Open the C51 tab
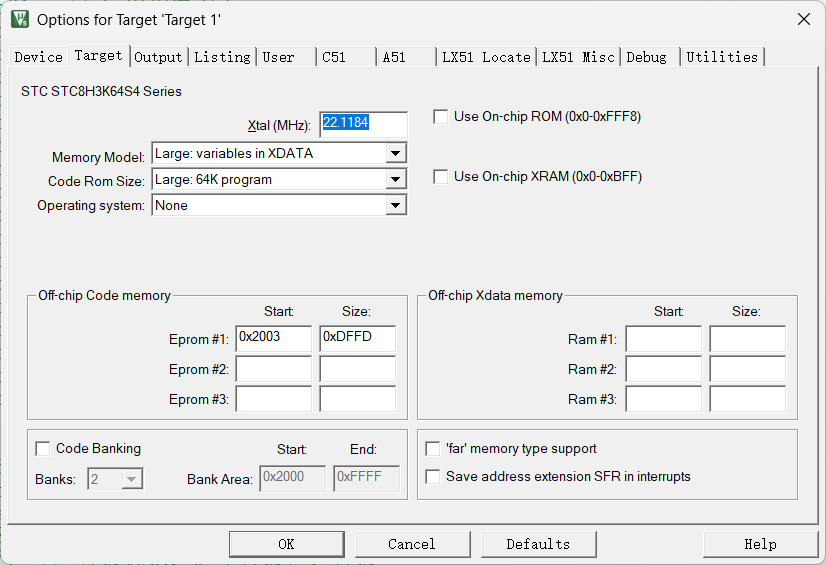 point(334,57)
